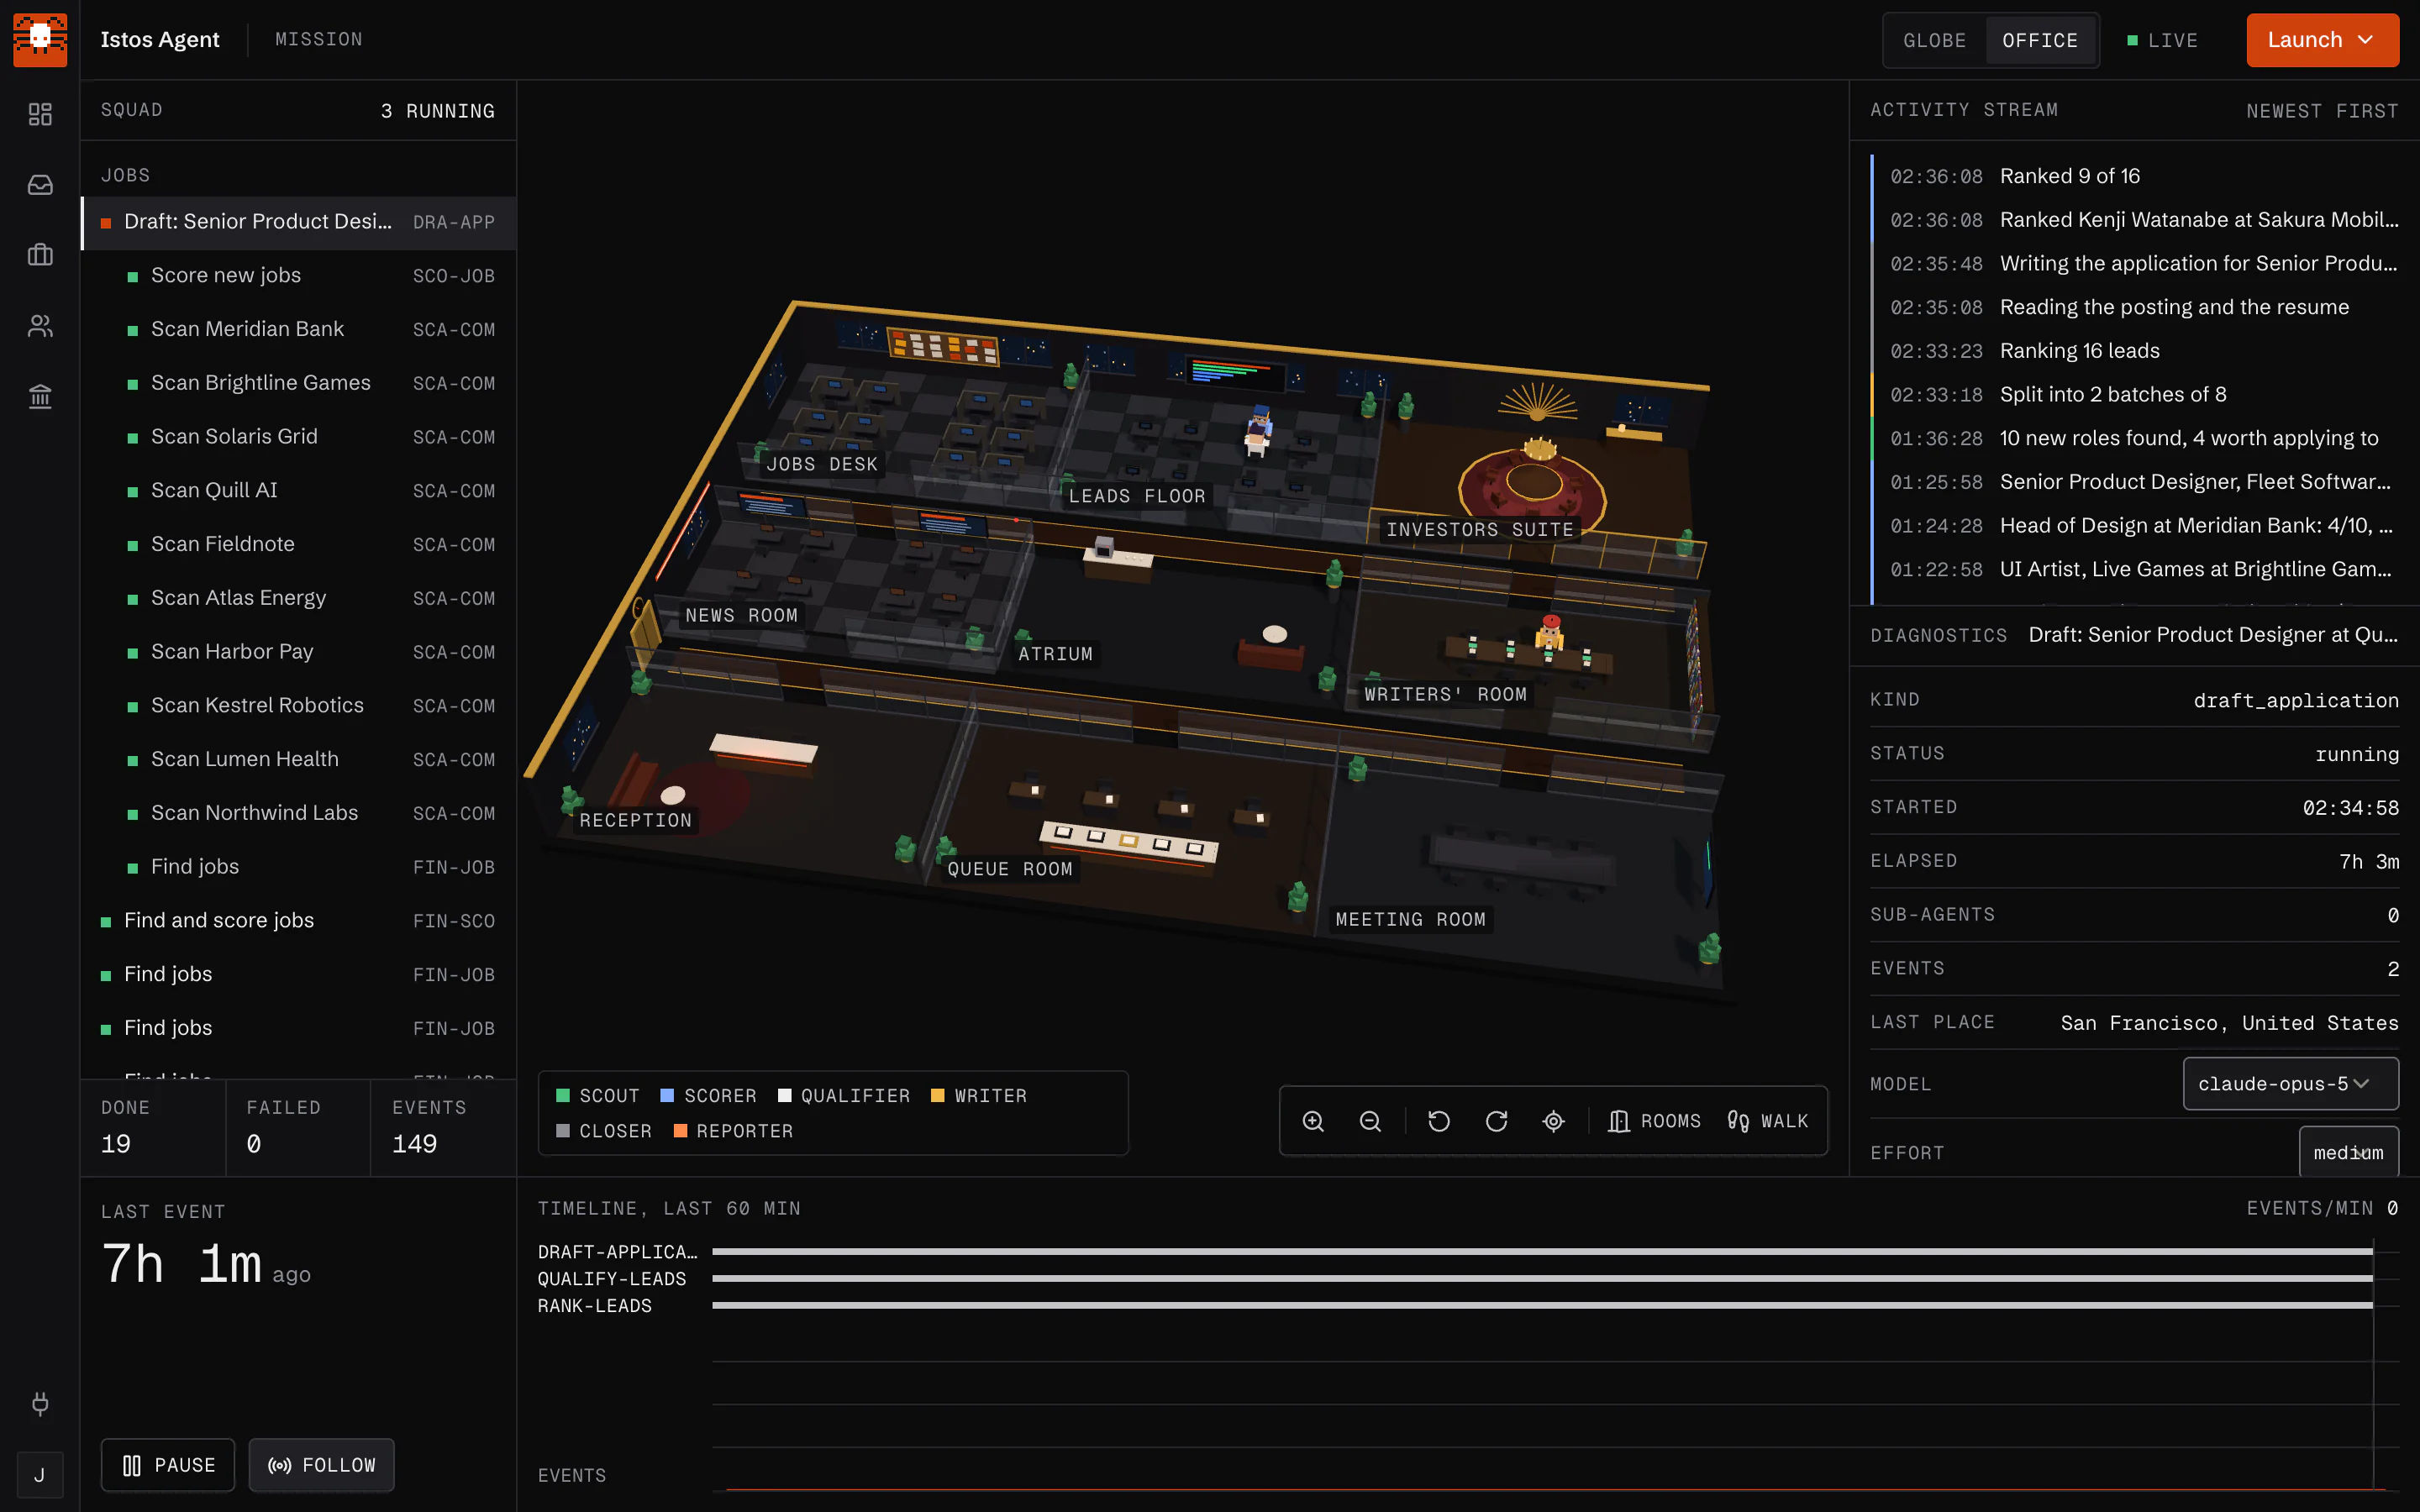The width and height of the screenshot is (2420, 1512).
Task: Click the LEADS FLOOR room label
Action: (1136, 496)
